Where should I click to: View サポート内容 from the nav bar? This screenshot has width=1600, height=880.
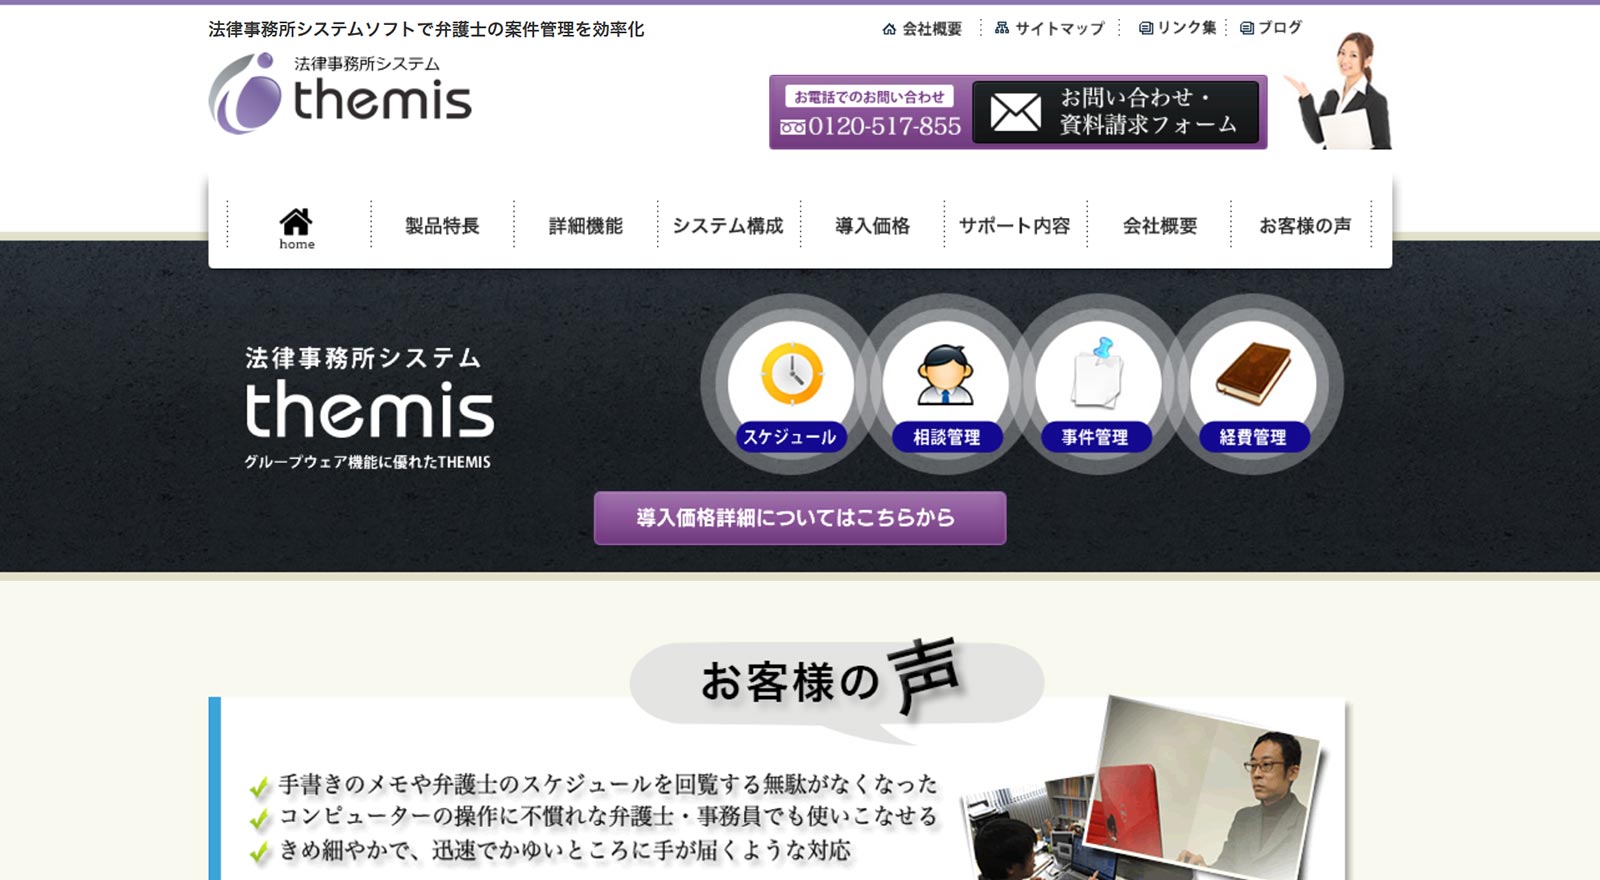[x=1014, y=226]
